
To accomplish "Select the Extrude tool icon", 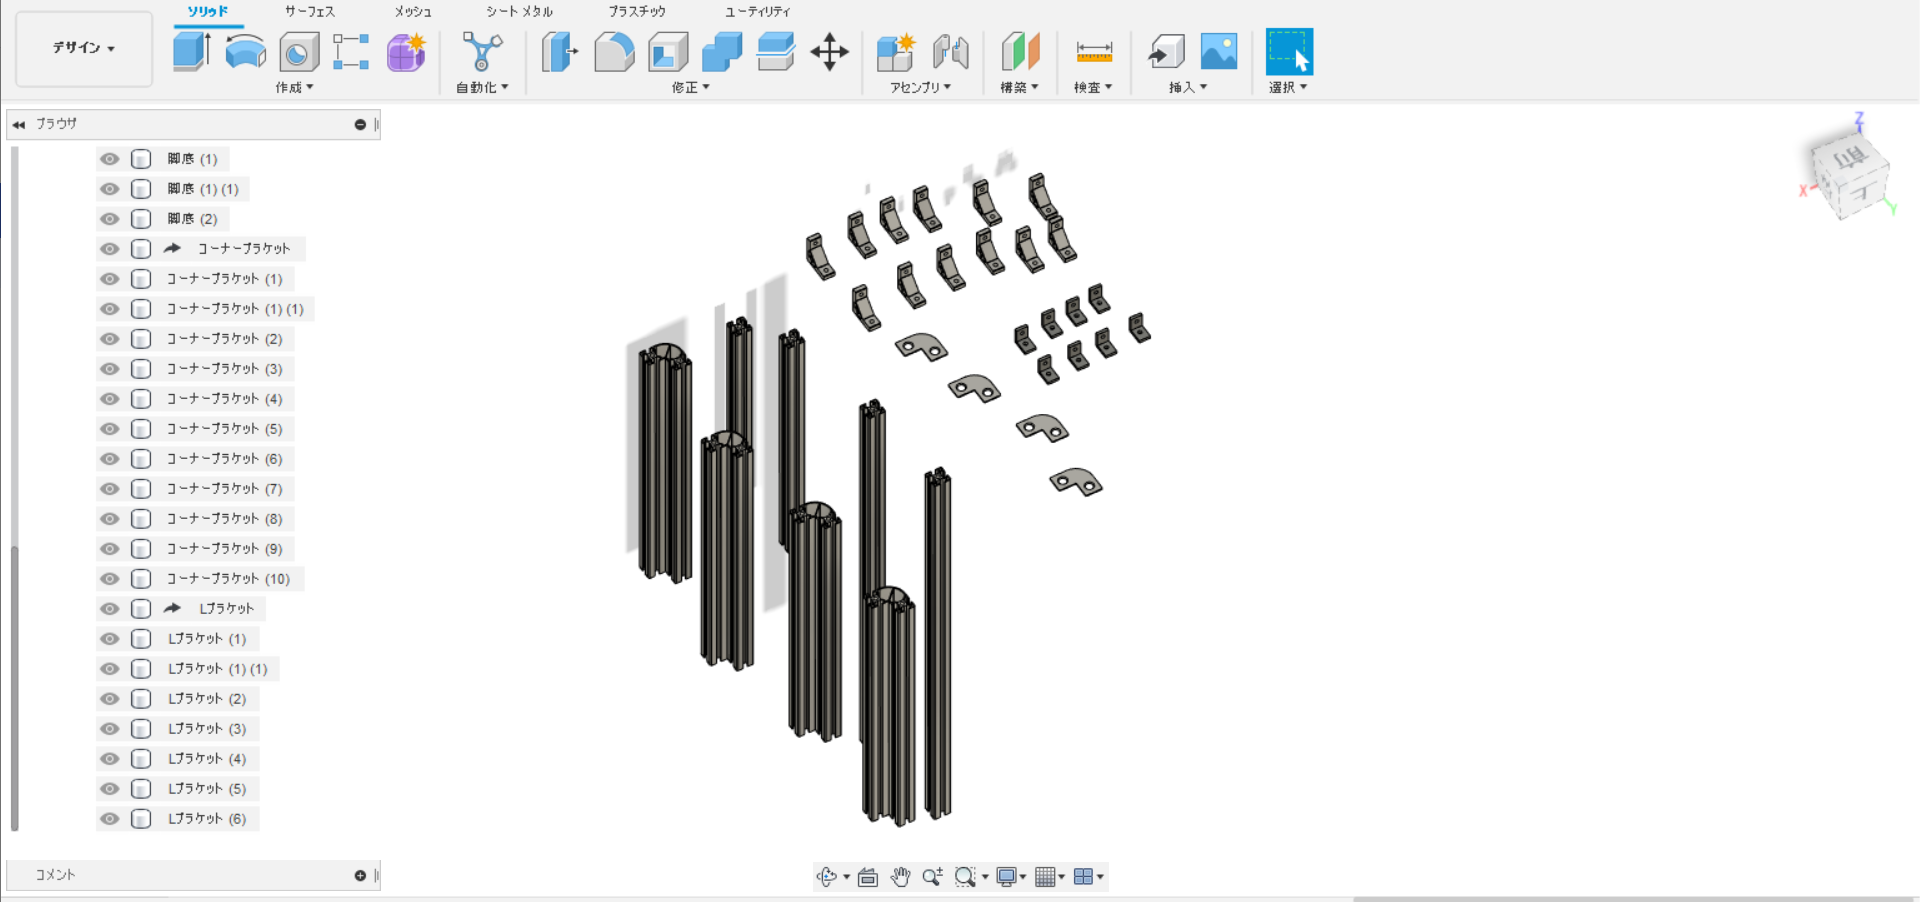I will [x=191, y=51].
